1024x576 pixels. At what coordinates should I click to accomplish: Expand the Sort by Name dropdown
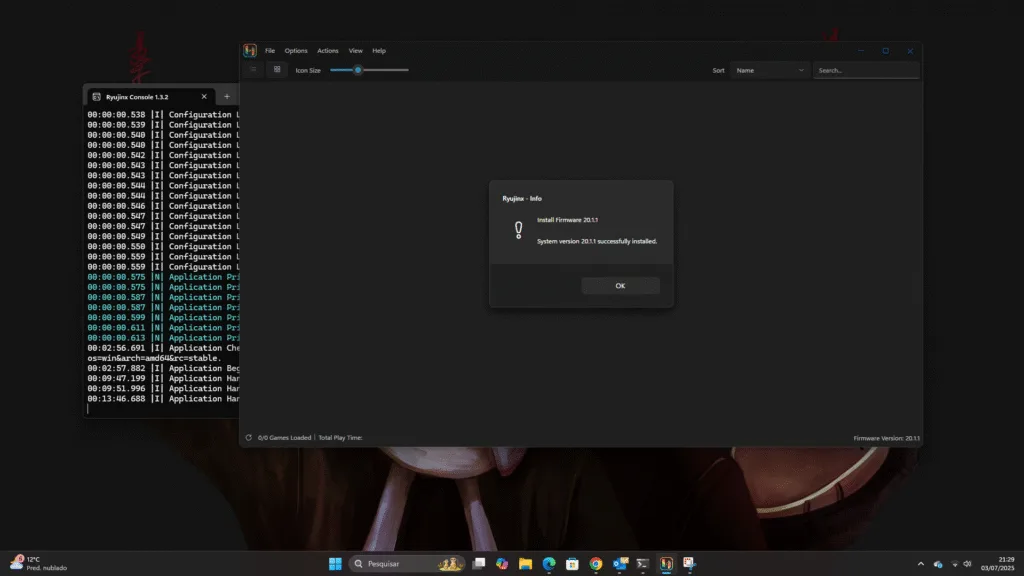tap(769, 70)
